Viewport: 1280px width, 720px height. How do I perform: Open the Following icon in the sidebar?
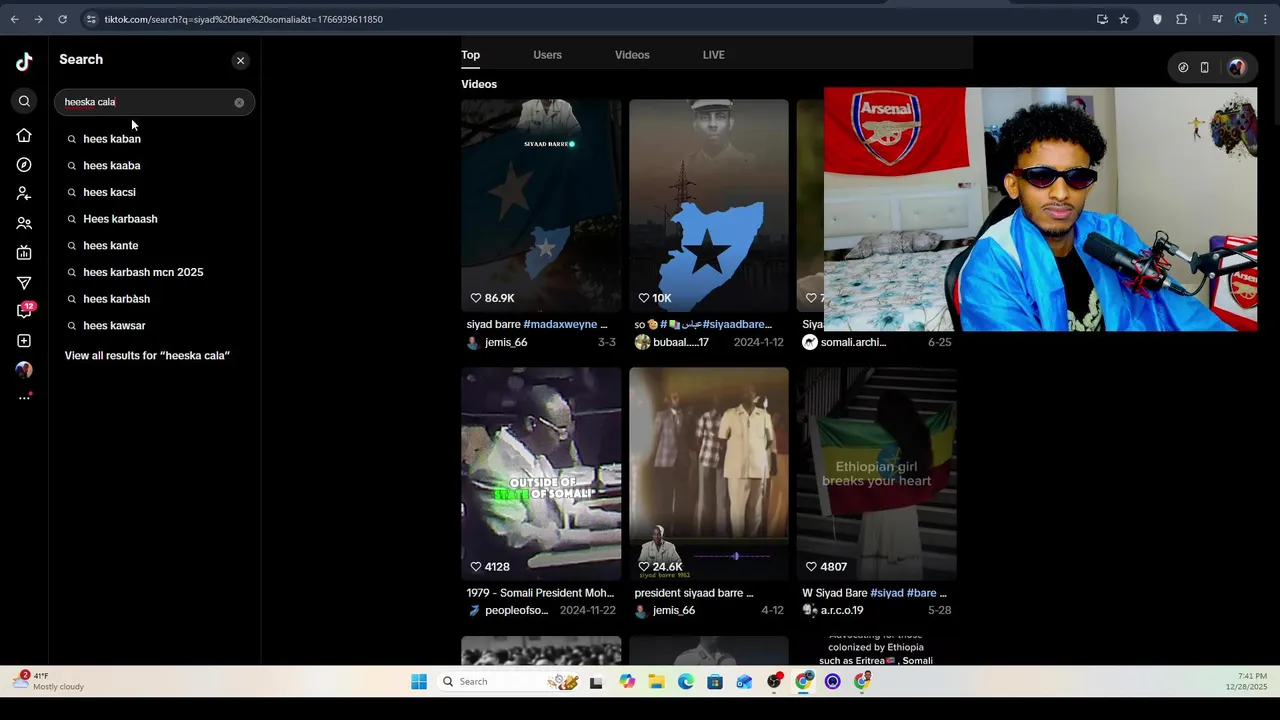[x=24, y=193]
